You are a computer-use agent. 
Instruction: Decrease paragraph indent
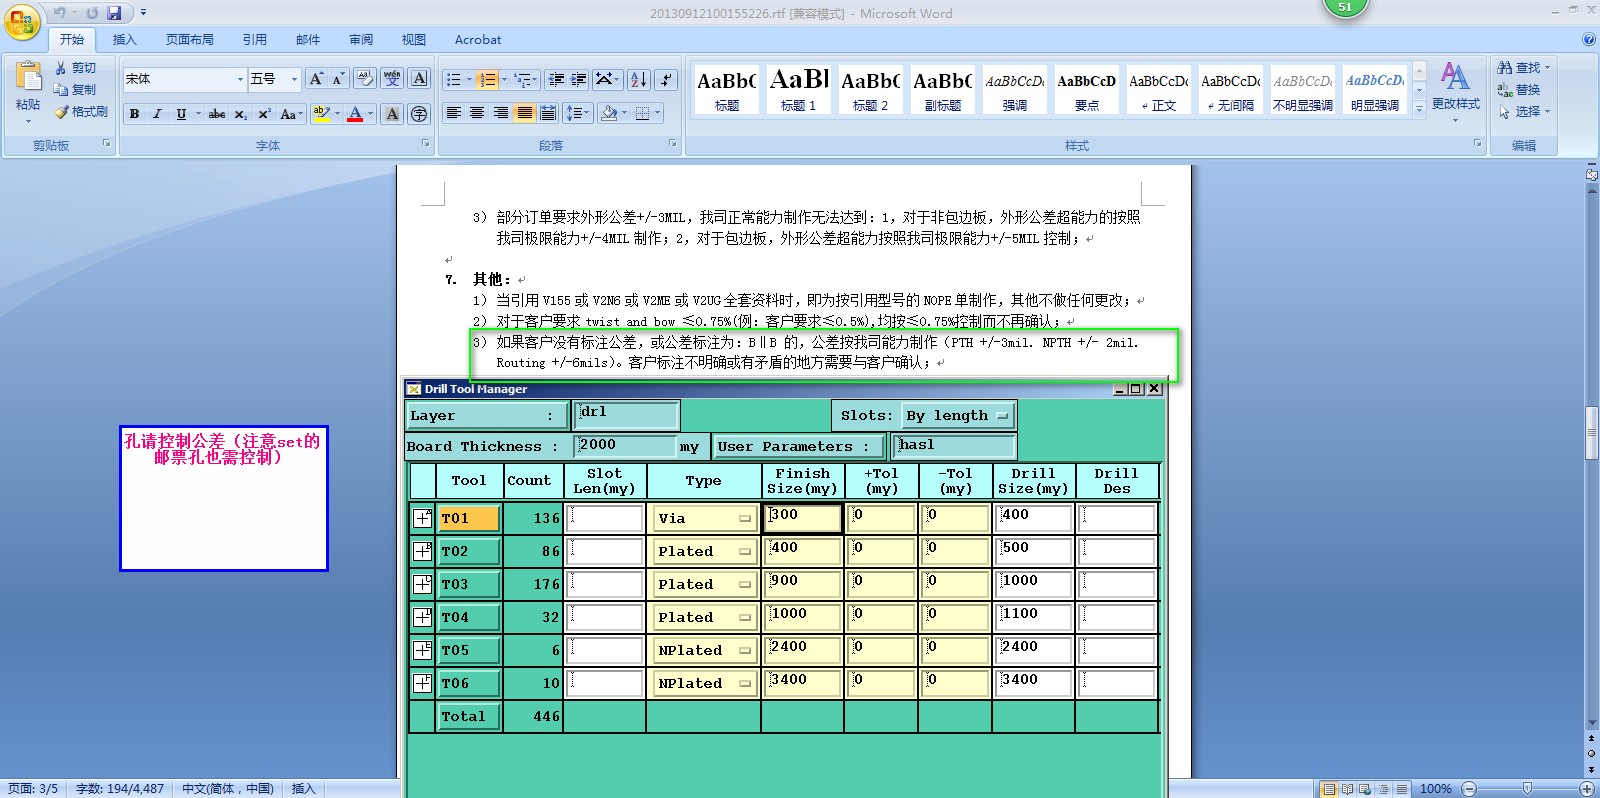point(556,79)
